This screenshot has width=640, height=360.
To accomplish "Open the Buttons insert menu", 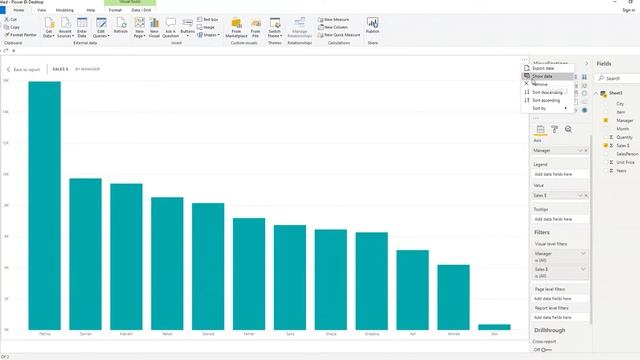I will coord(187,28).
